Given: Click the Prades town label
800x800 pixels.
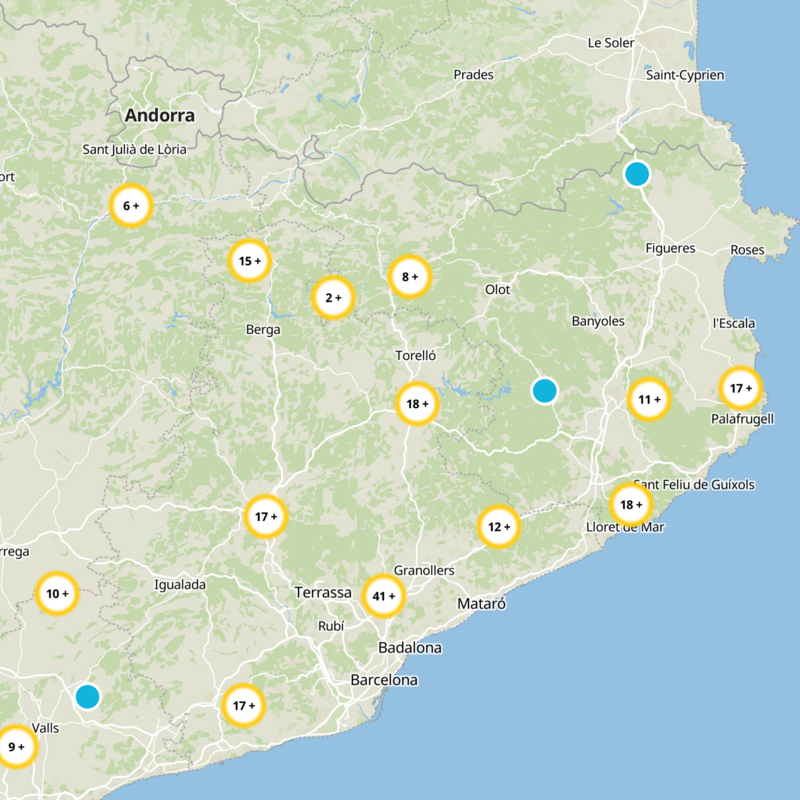Looking at the screenshot, I should pyautogui.click(x=473, y=75).
